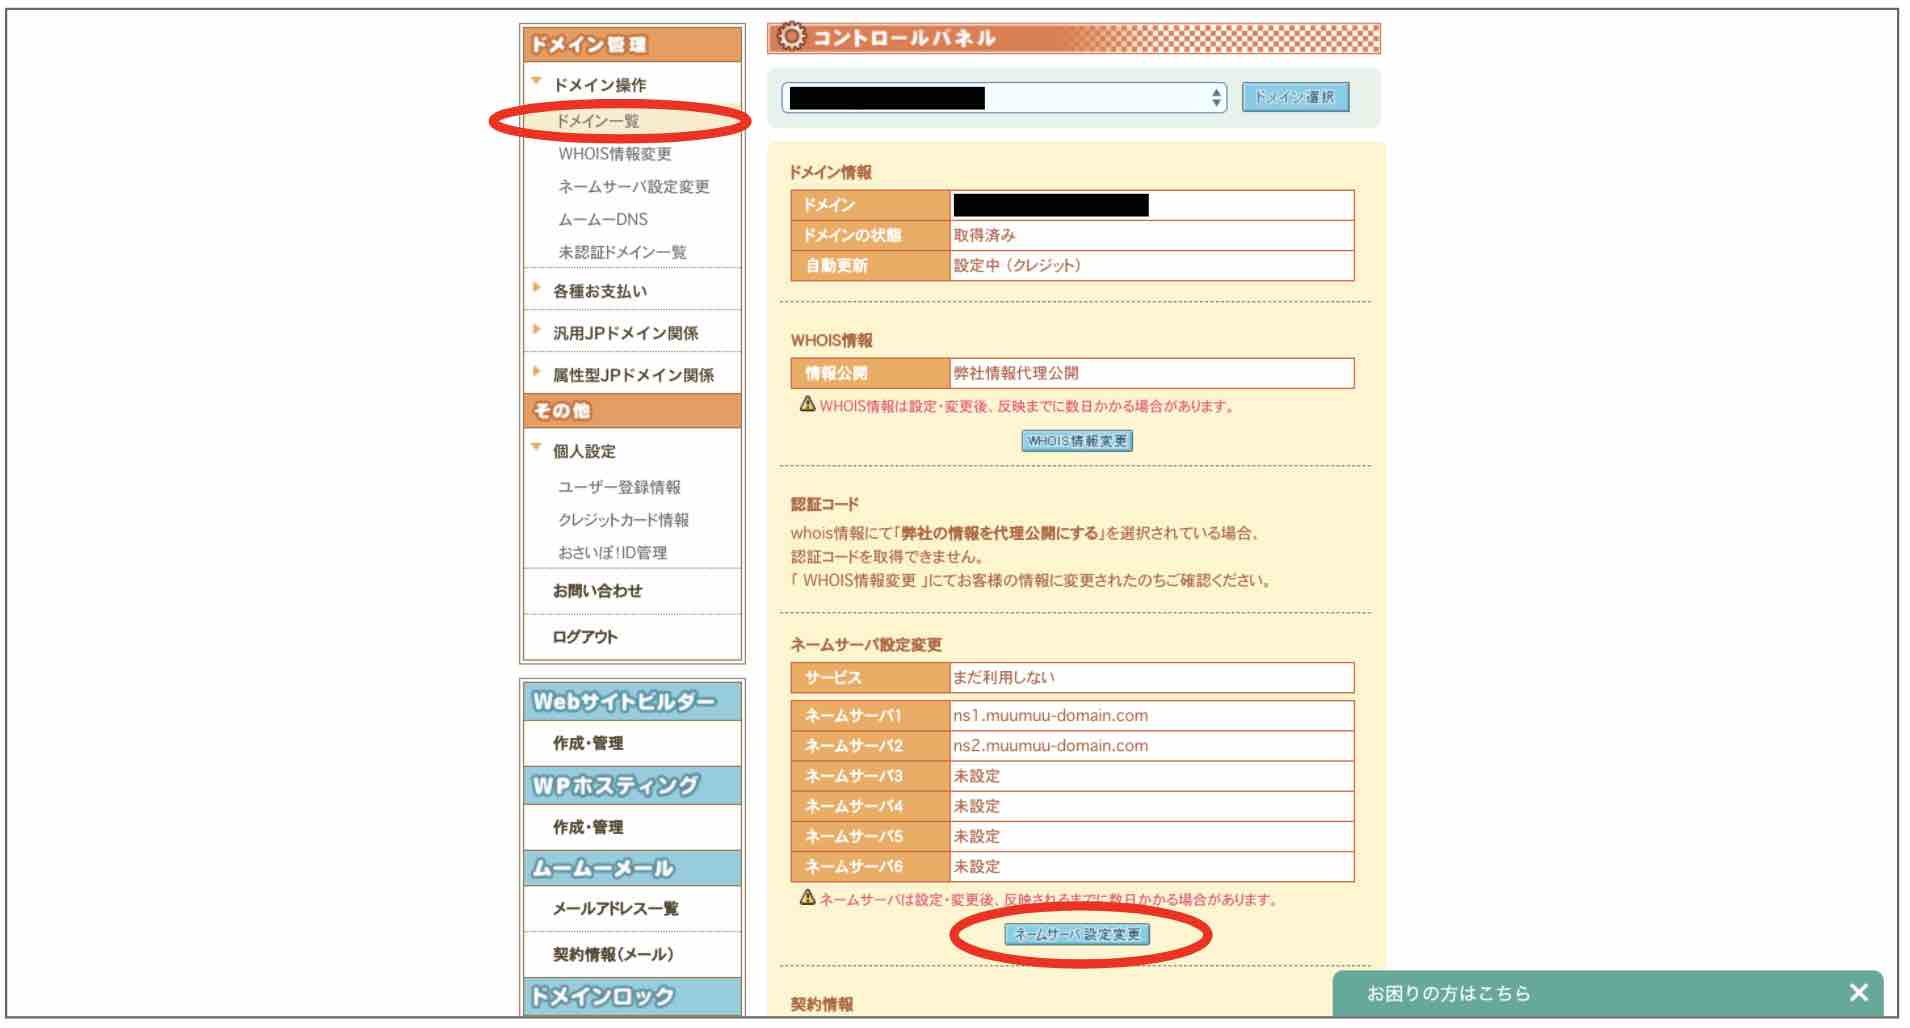The height and width of the screenshot is (1028, 1910).
Task: Expand the 各種お支払い menu section
Action: [599, 291]
